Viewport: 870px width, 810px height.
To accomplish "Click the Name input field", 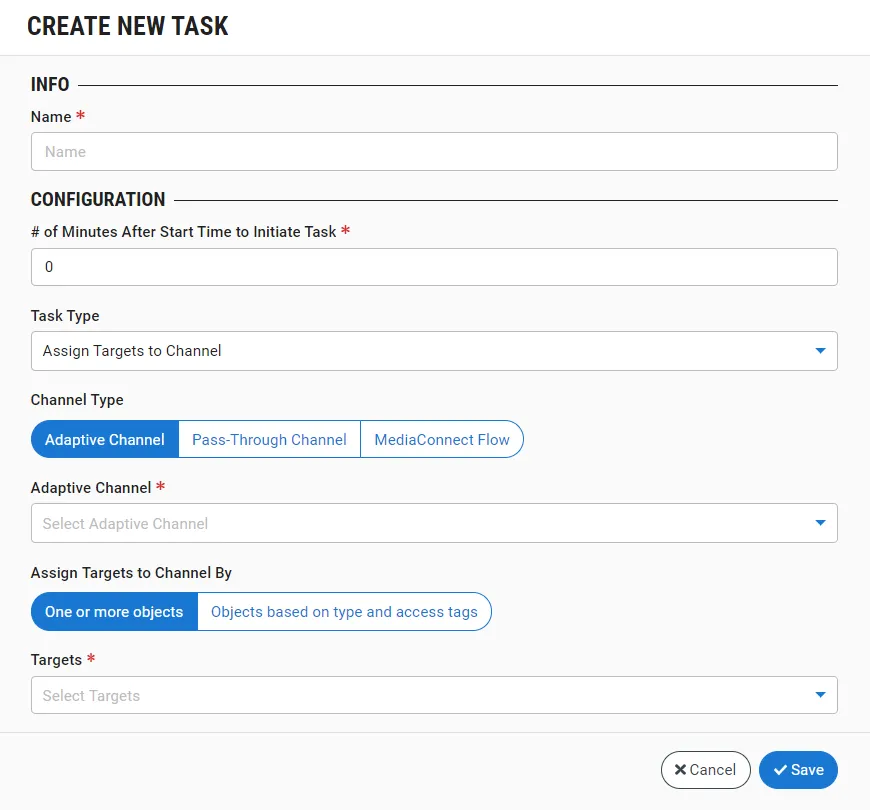I will tap(434, 151).
